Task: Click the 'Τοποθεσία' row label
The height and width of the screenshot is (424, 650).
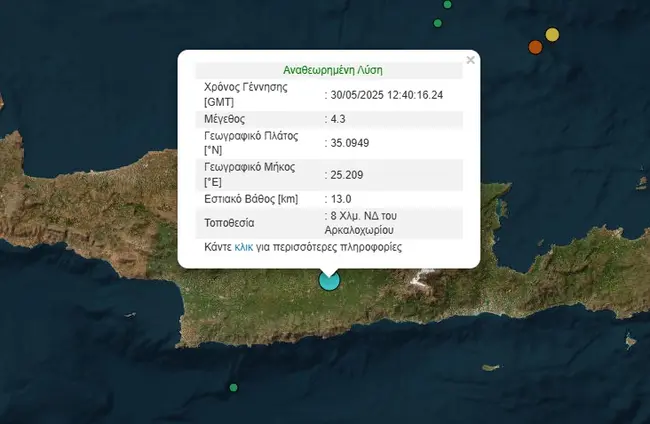Action: tap(231, 222)
